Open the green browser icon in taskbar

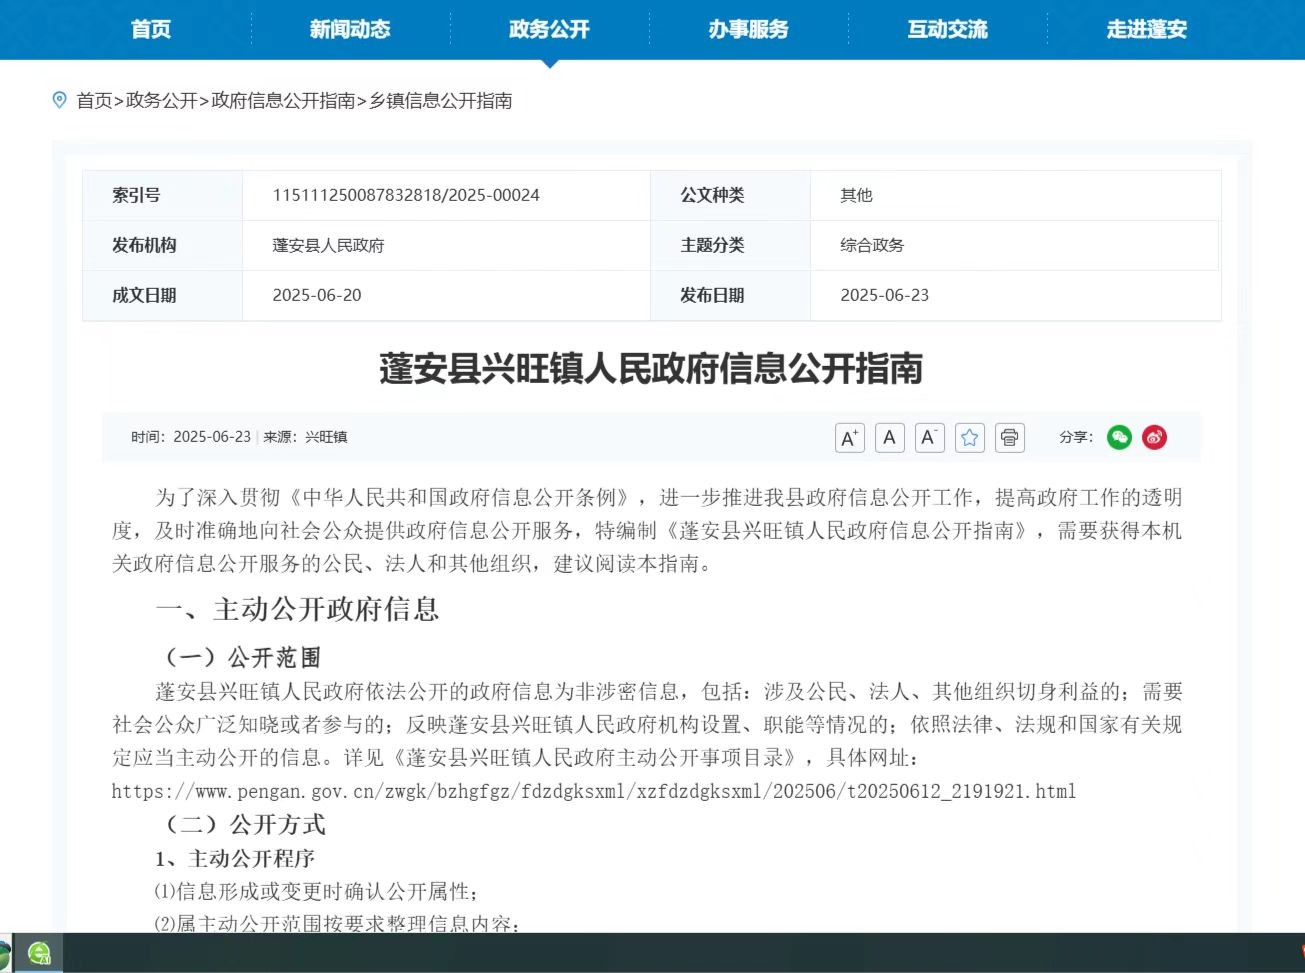pyautogui.click(x=39, y=954)
